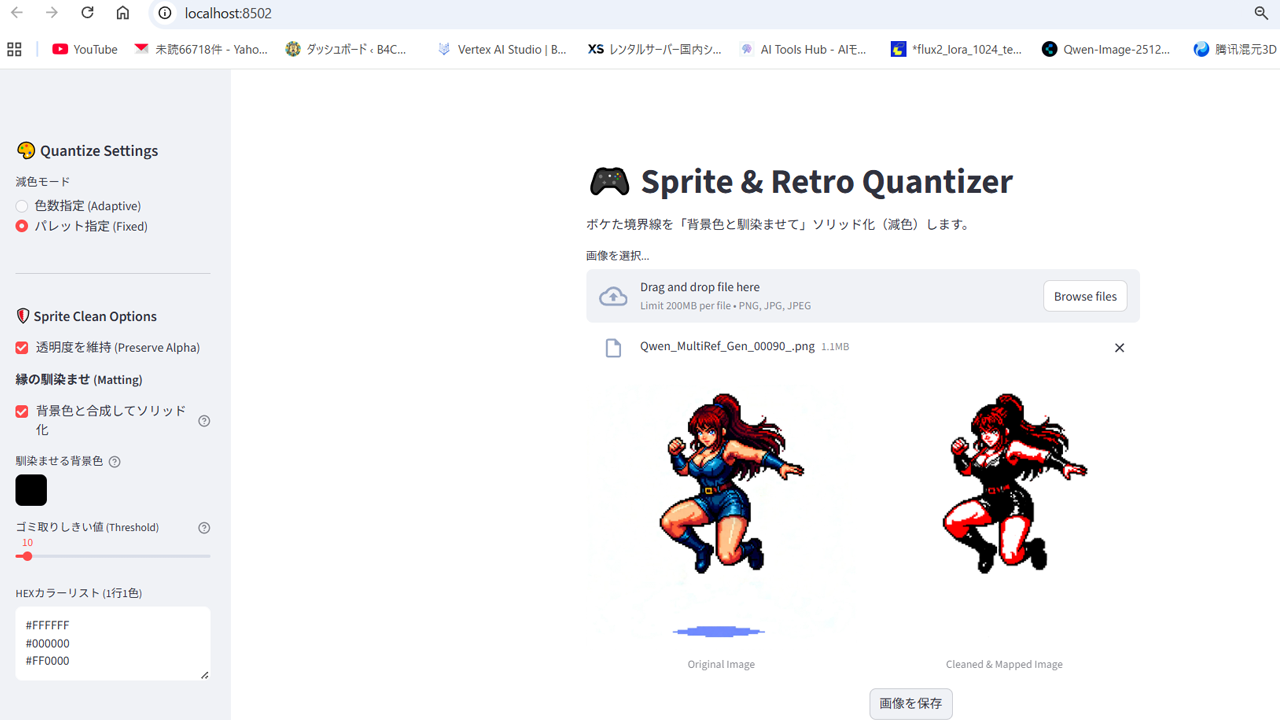Toggle 透明度を維持 (Preserve Alpha) checkbox
This screenshot has width=1280, height=720.
22,347
